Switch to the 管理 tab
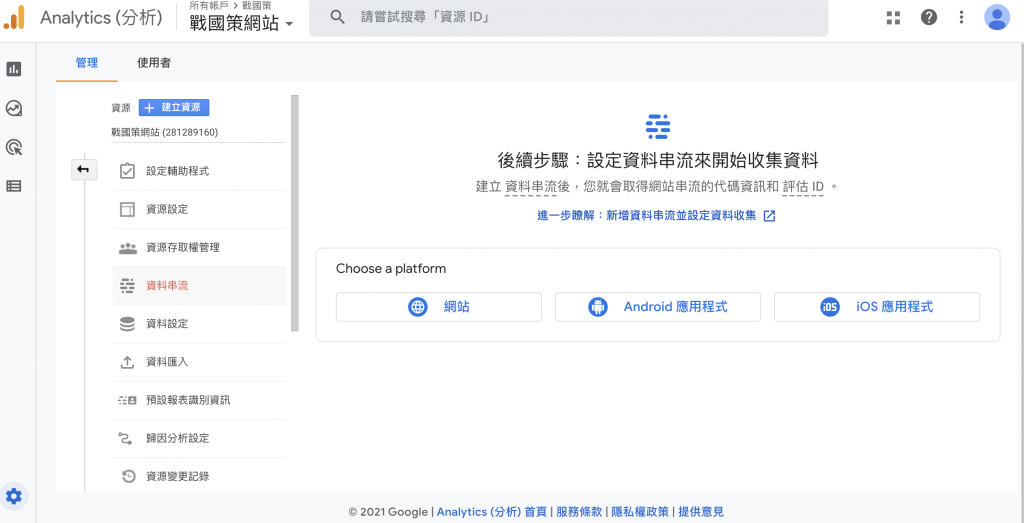 click(x=87, y=63)
